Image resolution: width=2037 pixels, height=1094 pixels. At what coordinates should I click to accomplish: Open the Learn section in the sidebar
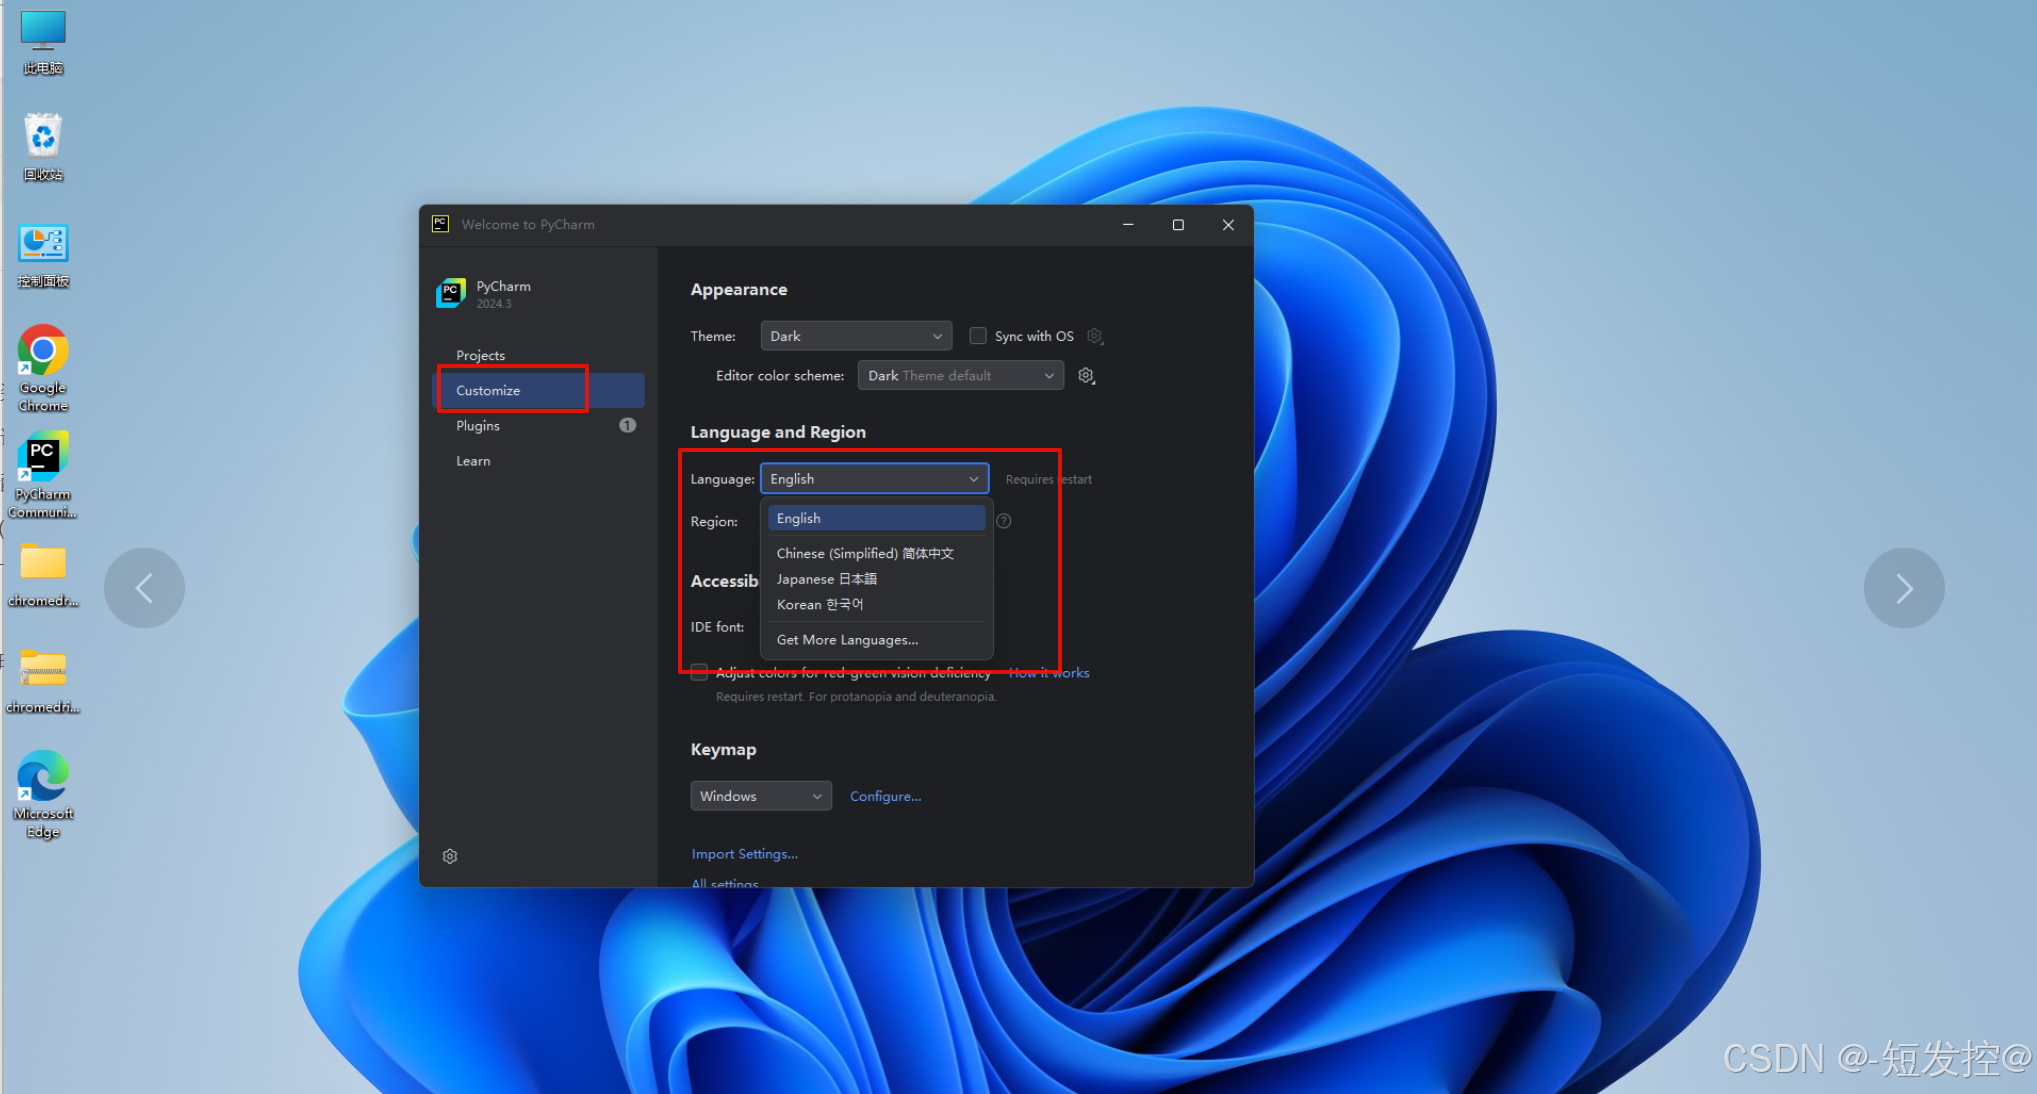click(x=472, y=460)
